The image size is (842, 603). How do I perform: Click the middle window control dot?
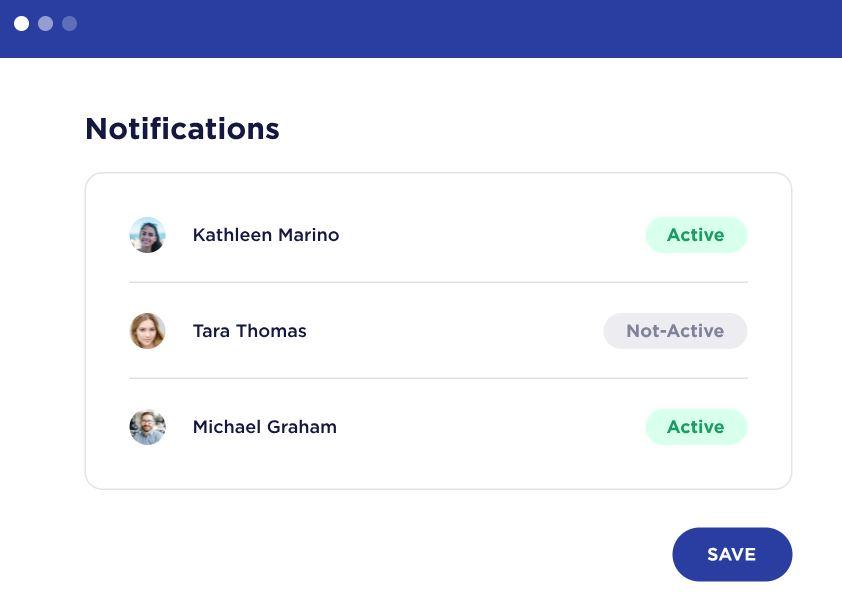pos(45,24)
